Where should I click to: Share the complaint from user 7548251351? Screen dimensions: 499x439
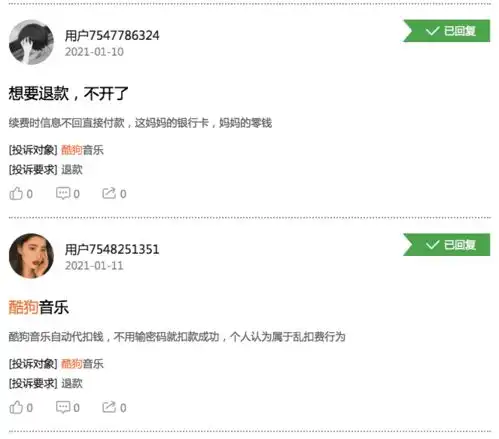(114, 407)
